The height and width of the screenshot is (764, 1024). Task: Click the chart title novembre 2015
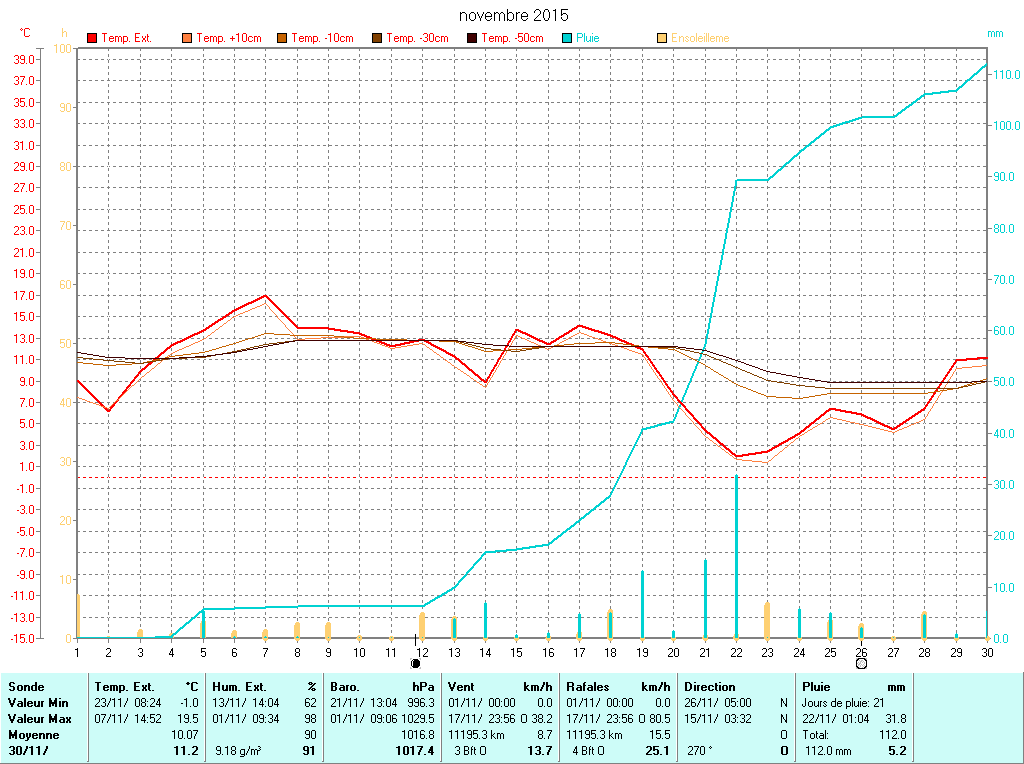tap(513, 15)
